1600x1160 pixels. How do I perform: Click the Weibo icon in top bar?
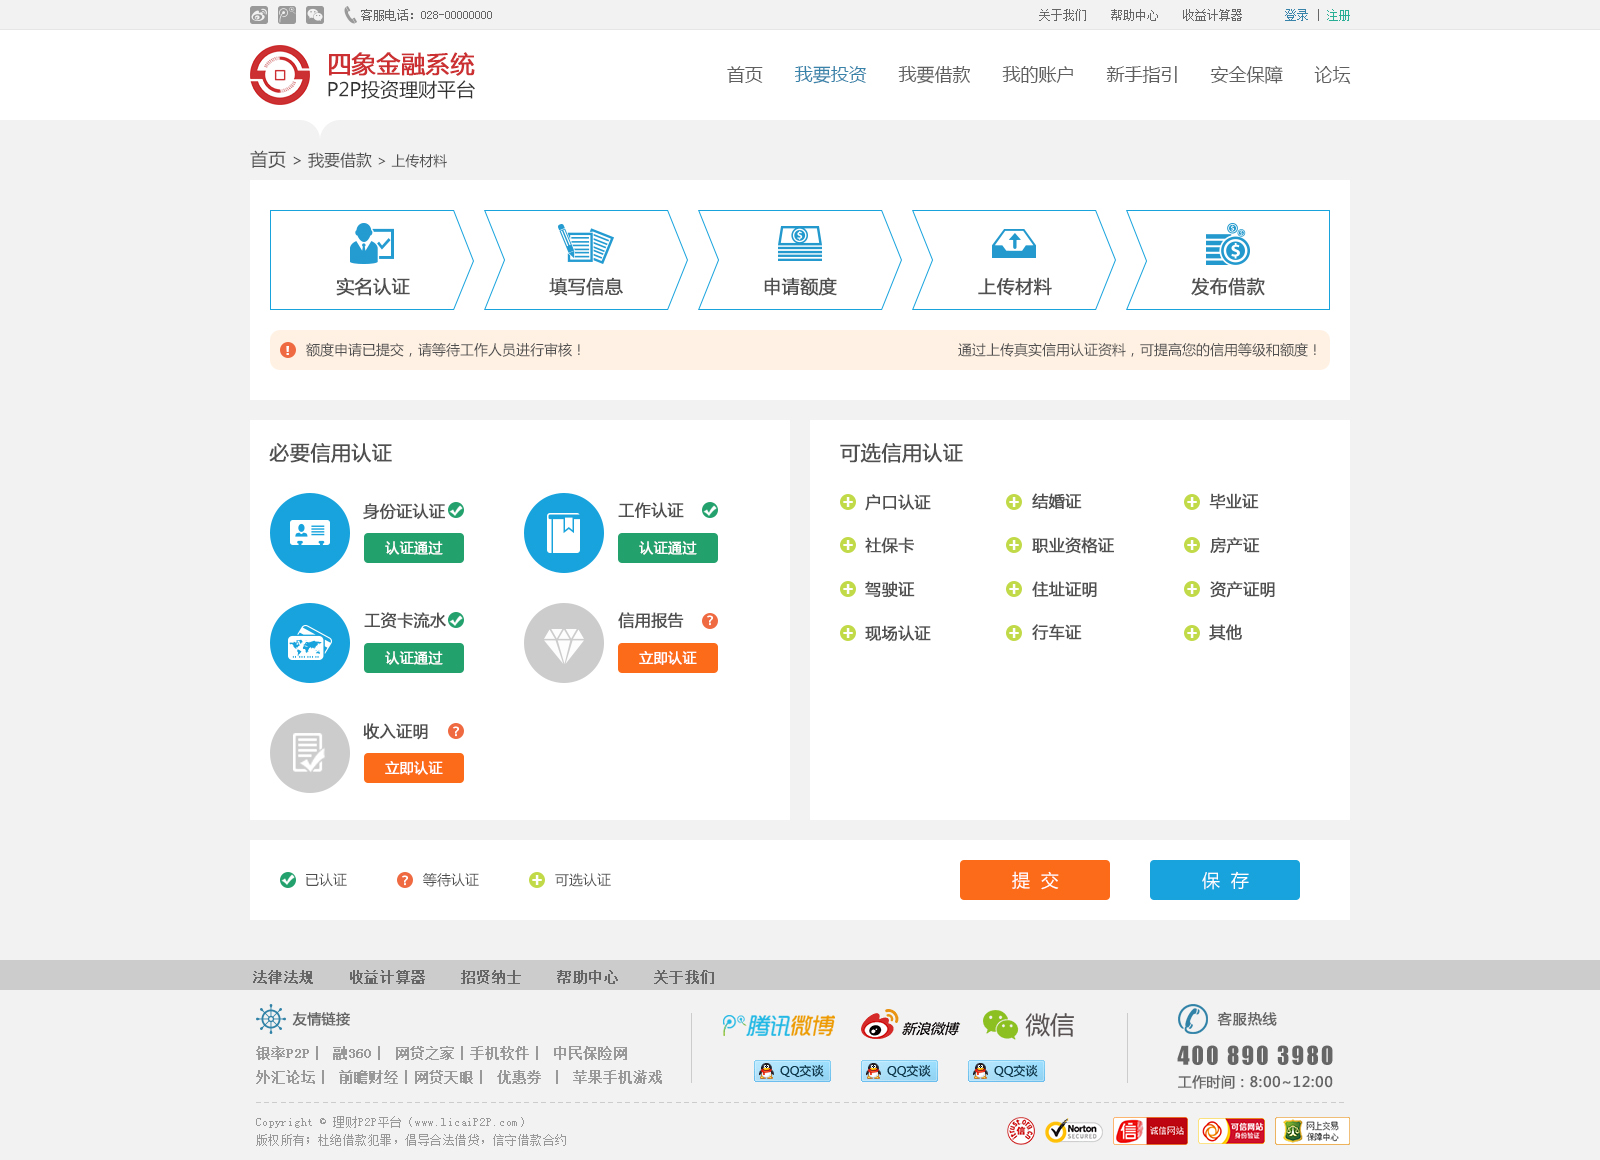pos(259,15)
